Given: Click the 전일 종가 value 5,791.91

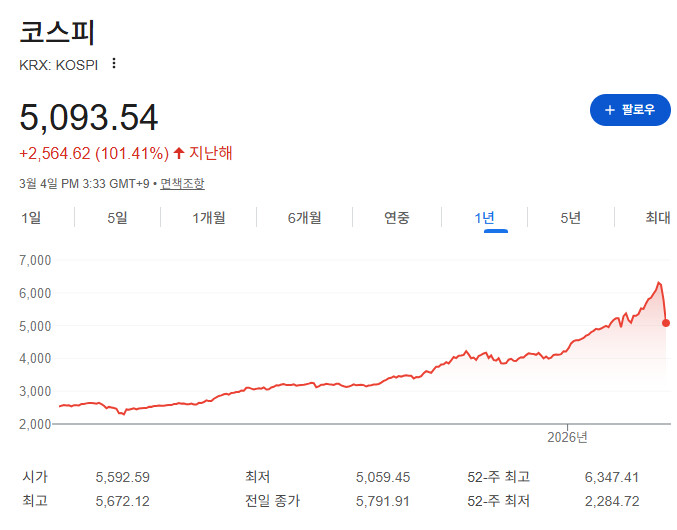Looking at the screenshot, I should click(x=383, y=500).
